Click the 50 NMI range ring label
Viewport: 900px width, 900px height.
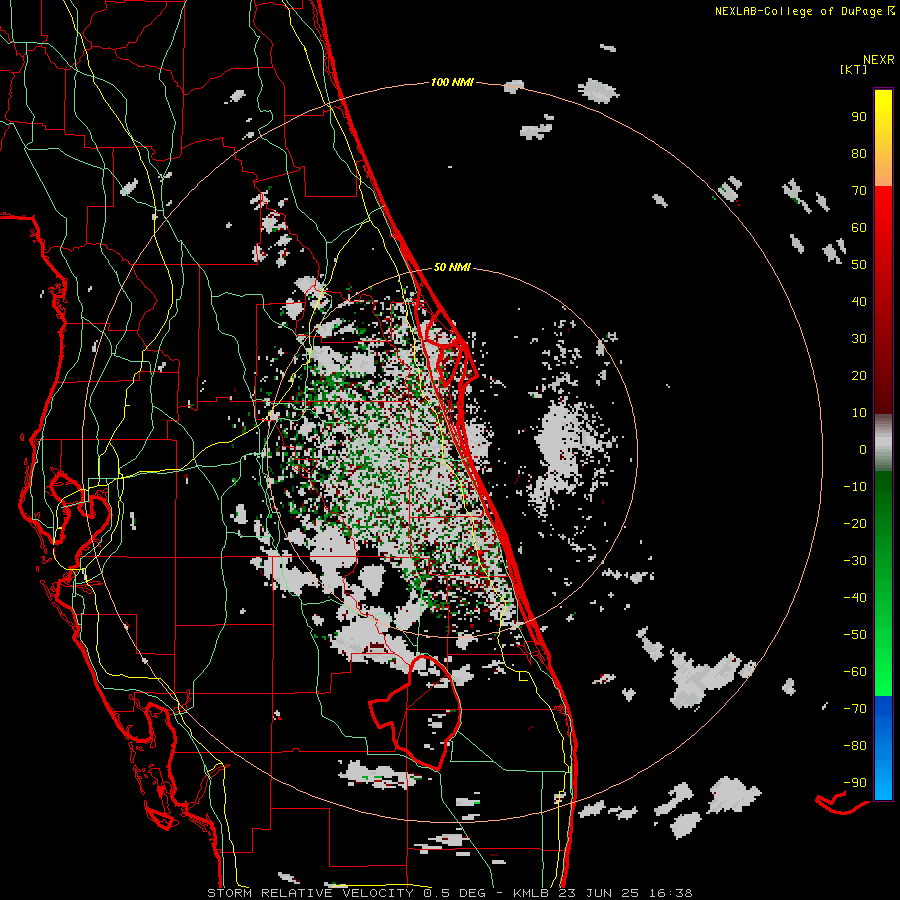452,267
